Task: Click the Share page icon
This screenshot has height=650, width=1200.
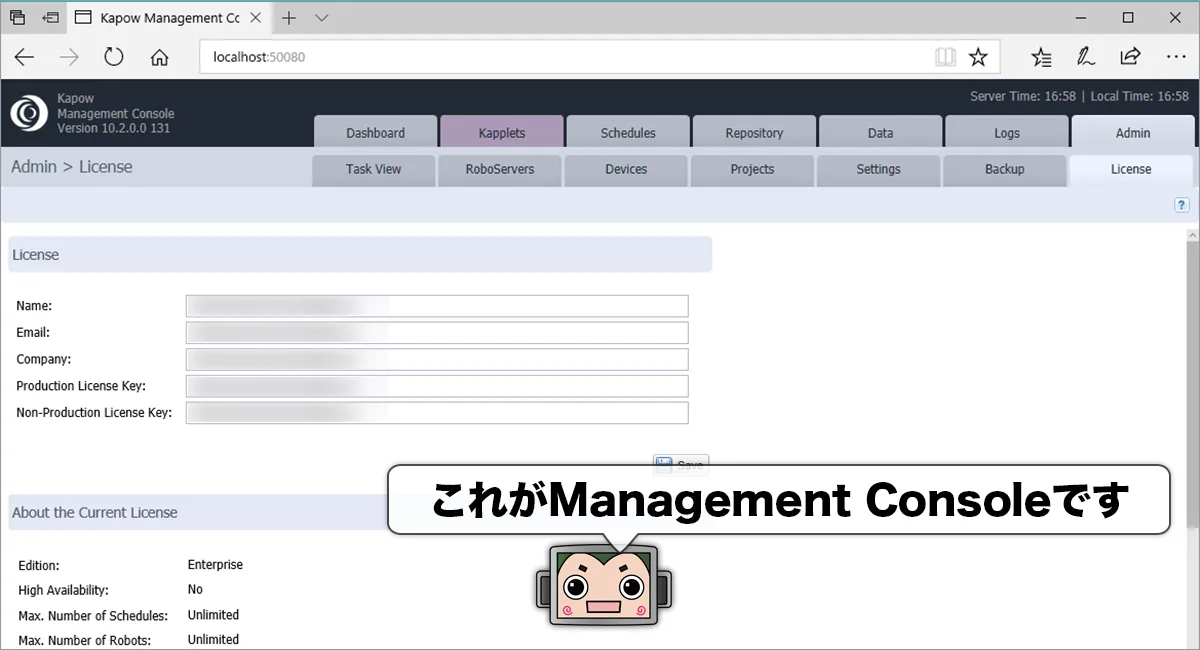Action: (x=1130, y=57)
